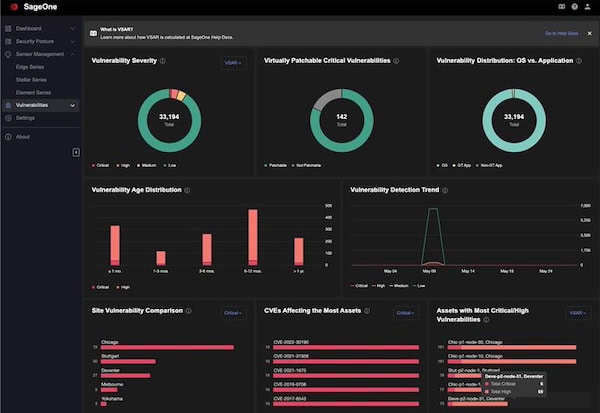This screenshot has width=600, height=413.
Task: Dismiss the What is VSAR banner
Action: [x=590, y=34]
